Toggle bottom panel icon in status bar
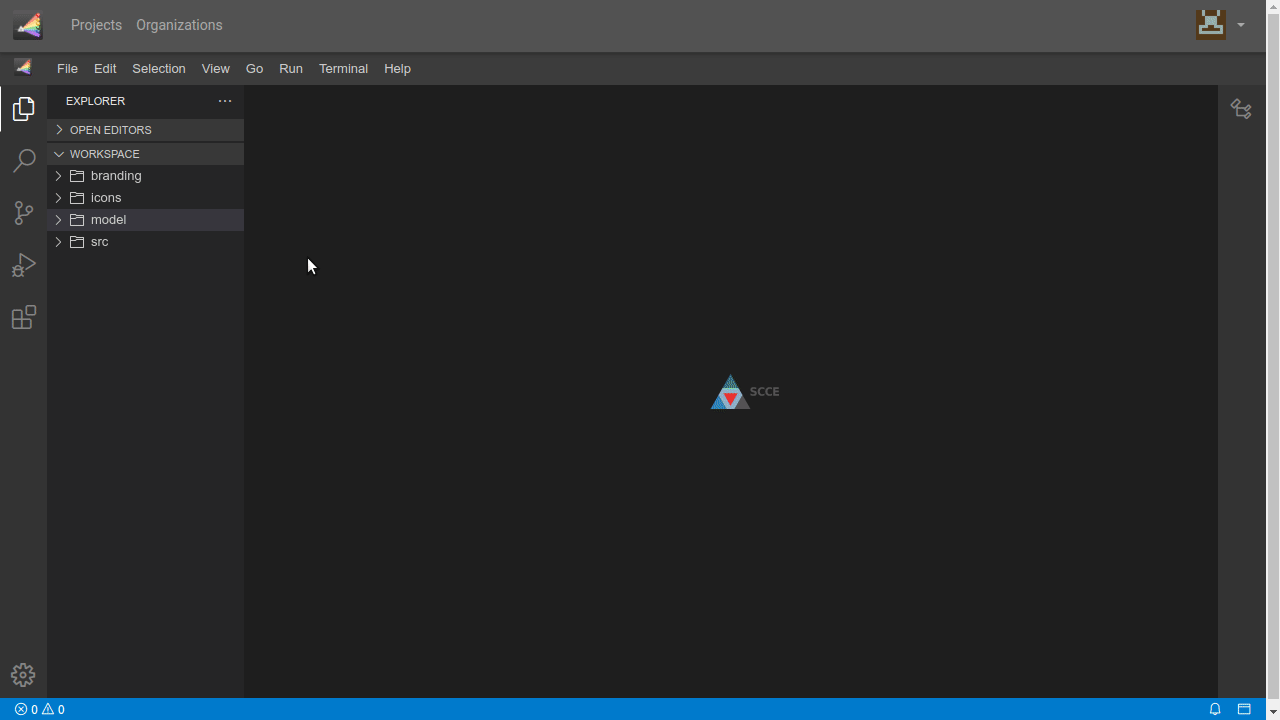The width and height of the screenshot is (1280, 720). (1244, 709)
